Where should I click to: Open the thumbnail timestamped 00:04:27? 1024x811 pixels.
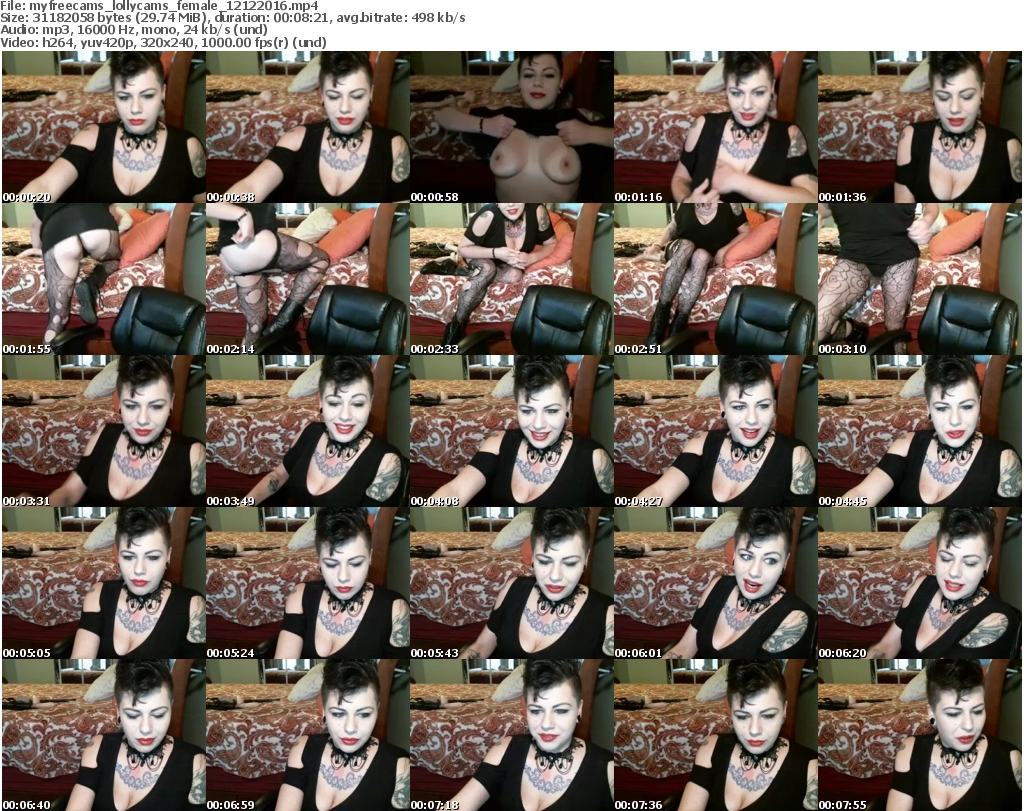coord(716,432)
